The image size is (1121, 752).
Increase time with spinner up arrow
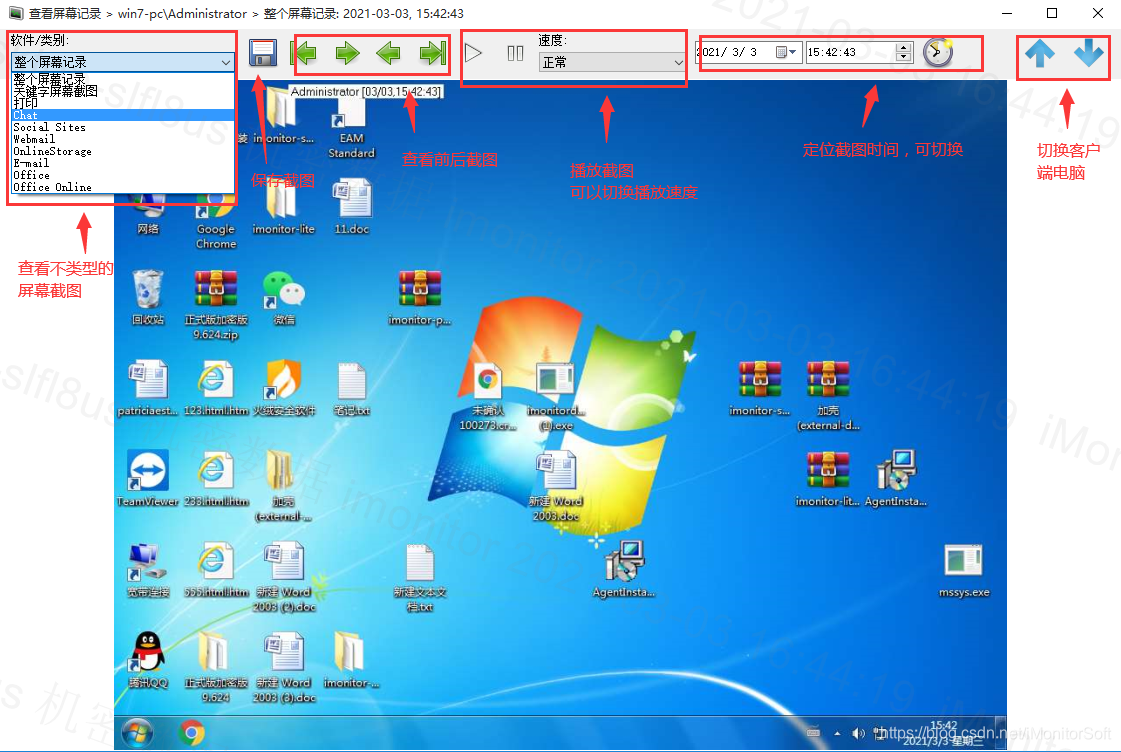(904, 48)
